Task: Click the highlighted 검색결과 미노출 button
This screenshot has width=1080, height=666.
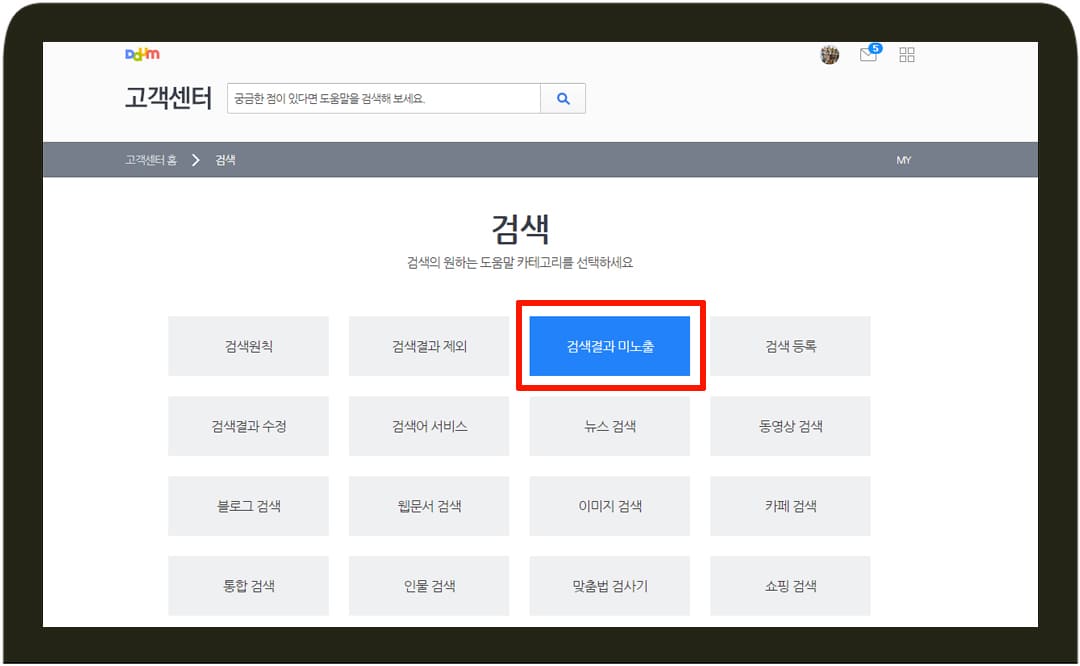Action: pos(609,345)
